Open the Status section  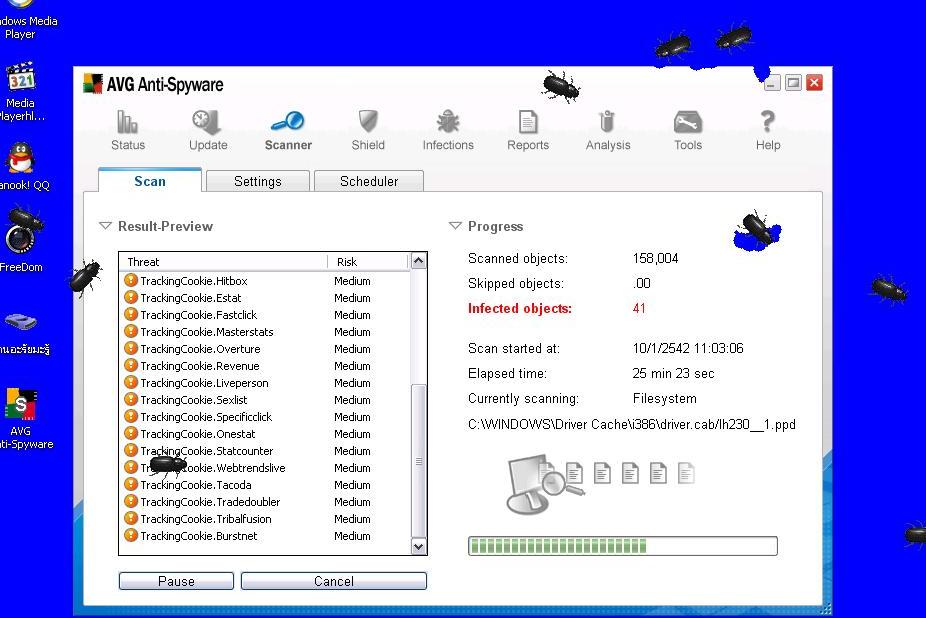pyautogui.click(x=128, y=130)
